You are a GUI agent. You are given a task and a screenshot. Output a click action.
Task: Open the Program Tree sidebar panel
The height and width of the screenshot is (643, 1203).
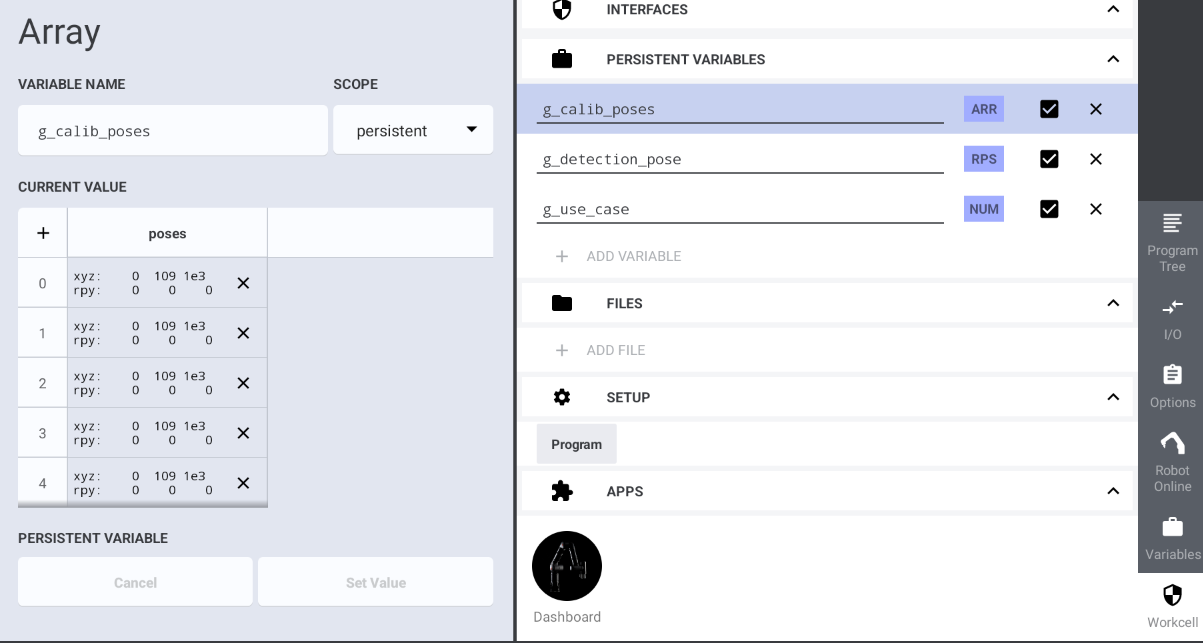click(1172, 241)
